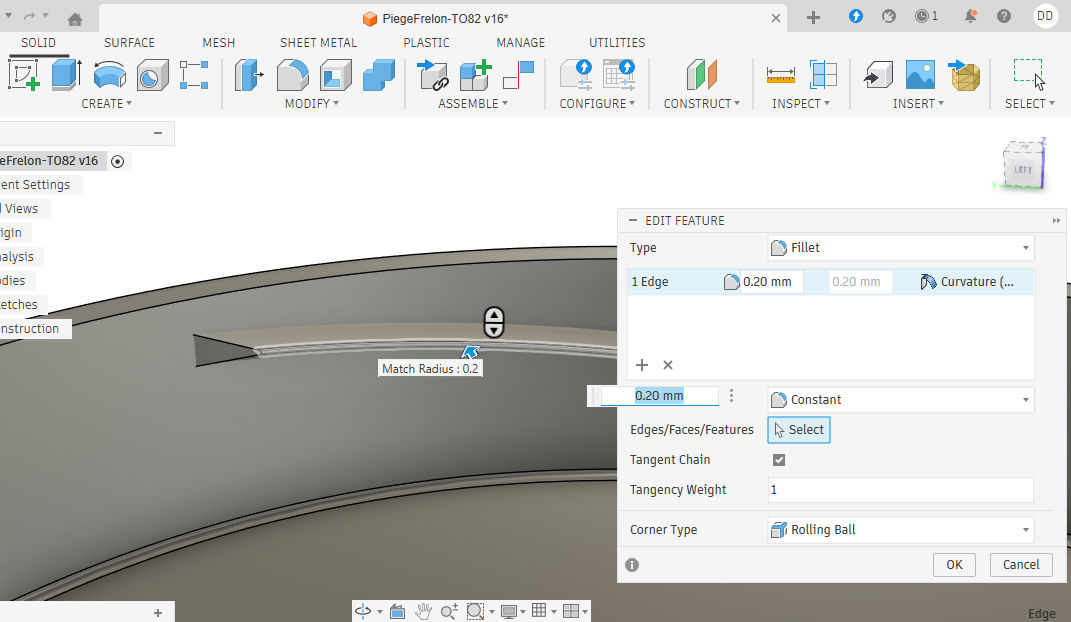Select the Create Sketch tool

pyautogui.click(x=24, y=75)
